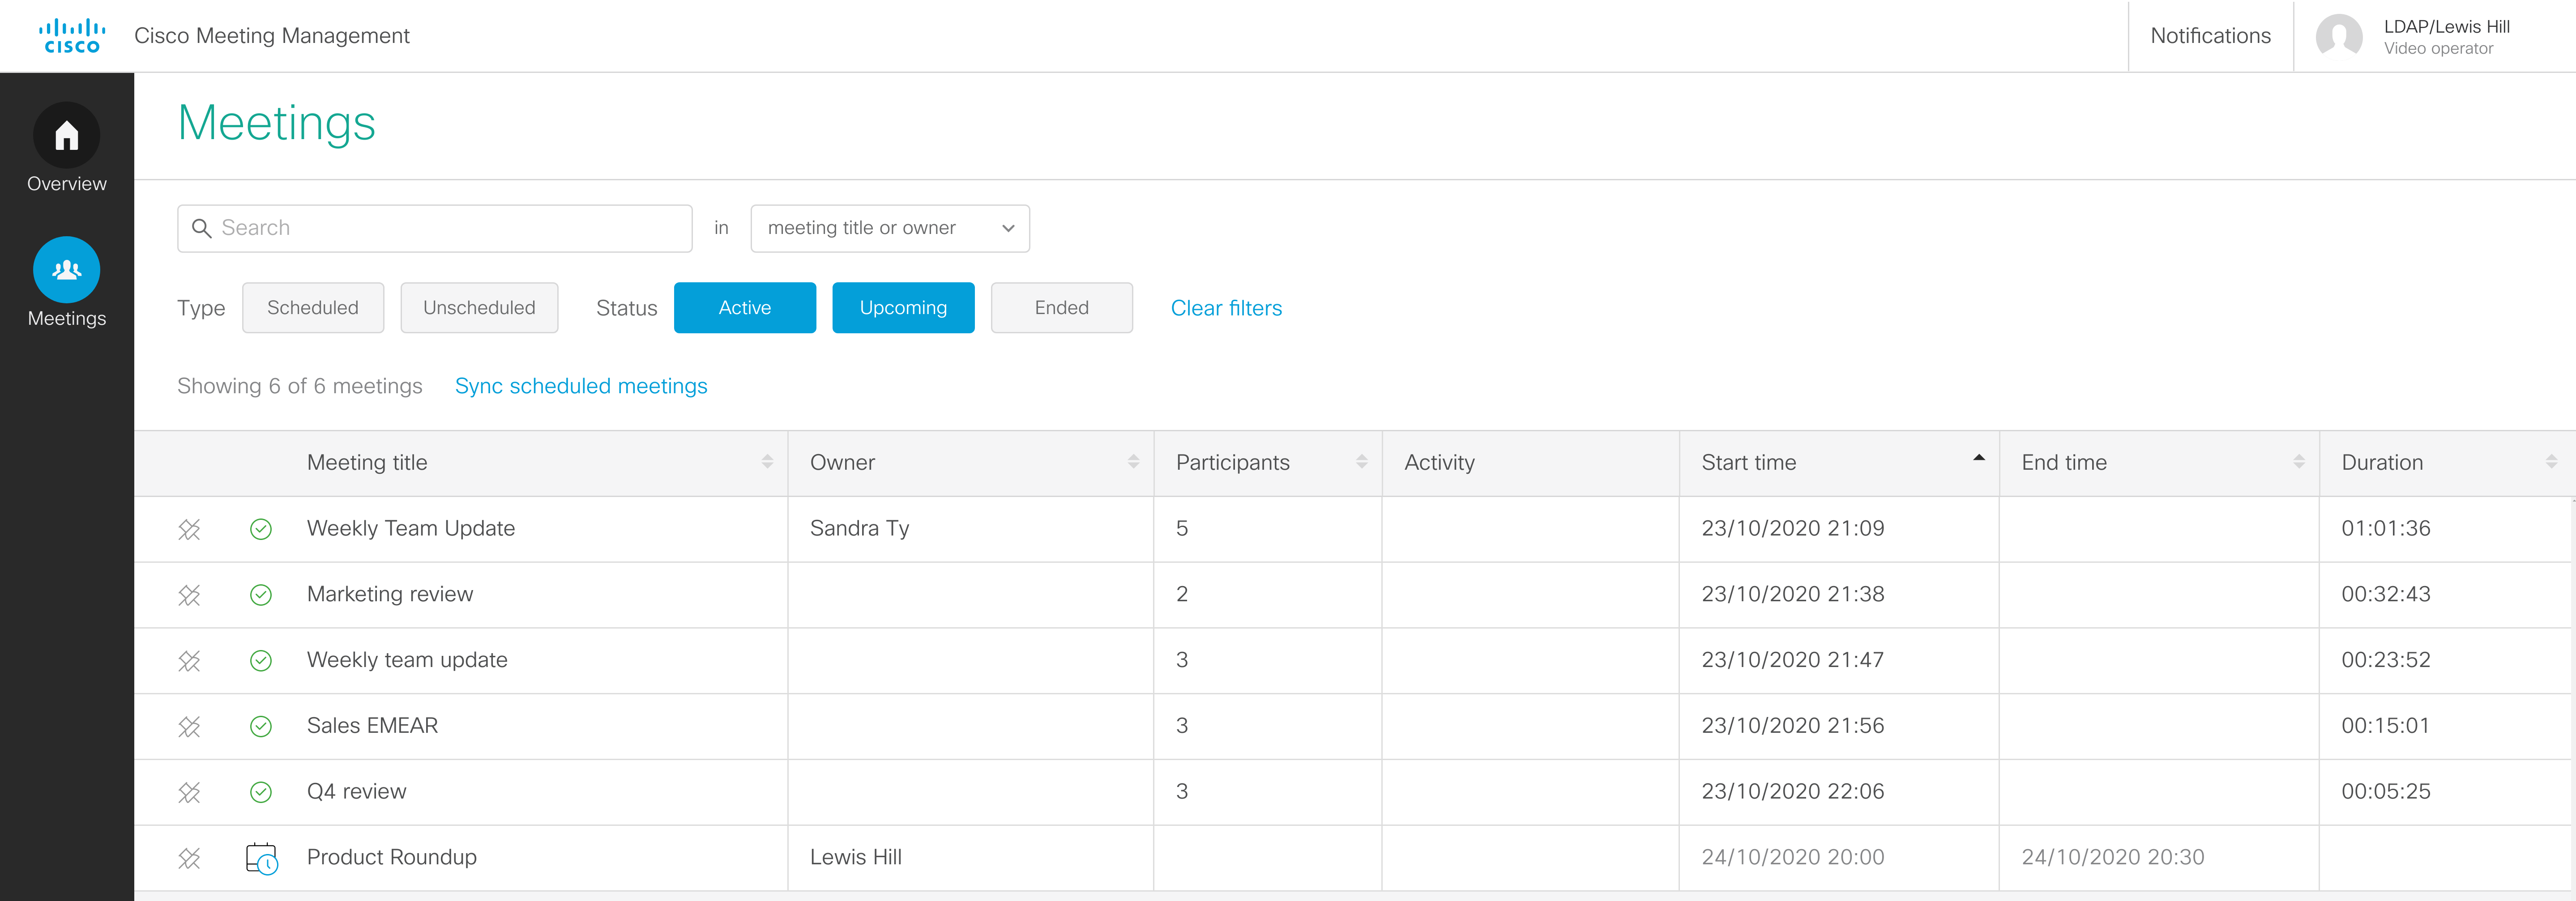This screenshot has height=901, width=2576.
Task: Click Sync scheduled meetings
Action: point(581,386)
